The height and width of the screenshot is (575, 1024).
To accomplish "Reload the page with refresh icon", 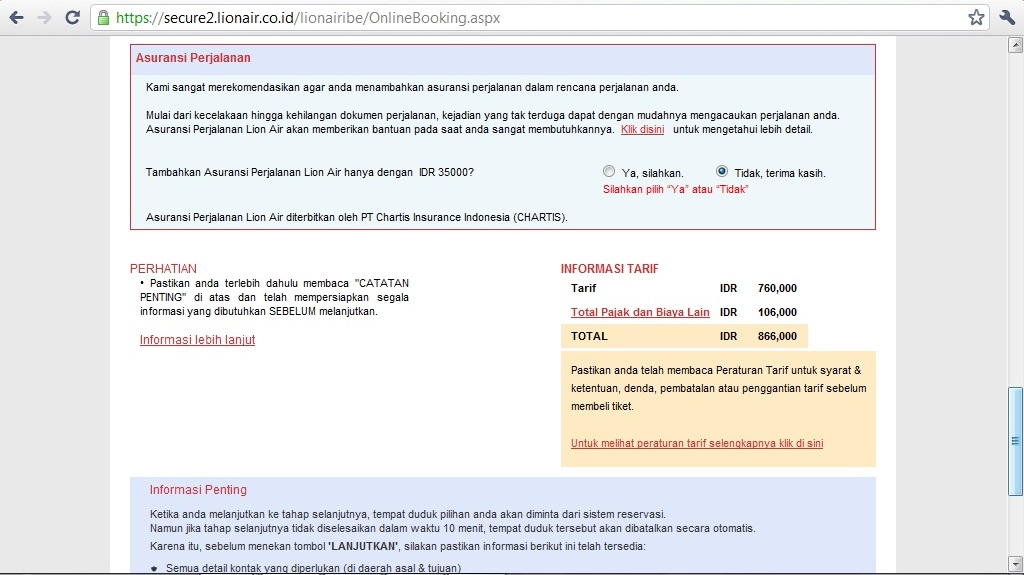I will pos(72,18).
